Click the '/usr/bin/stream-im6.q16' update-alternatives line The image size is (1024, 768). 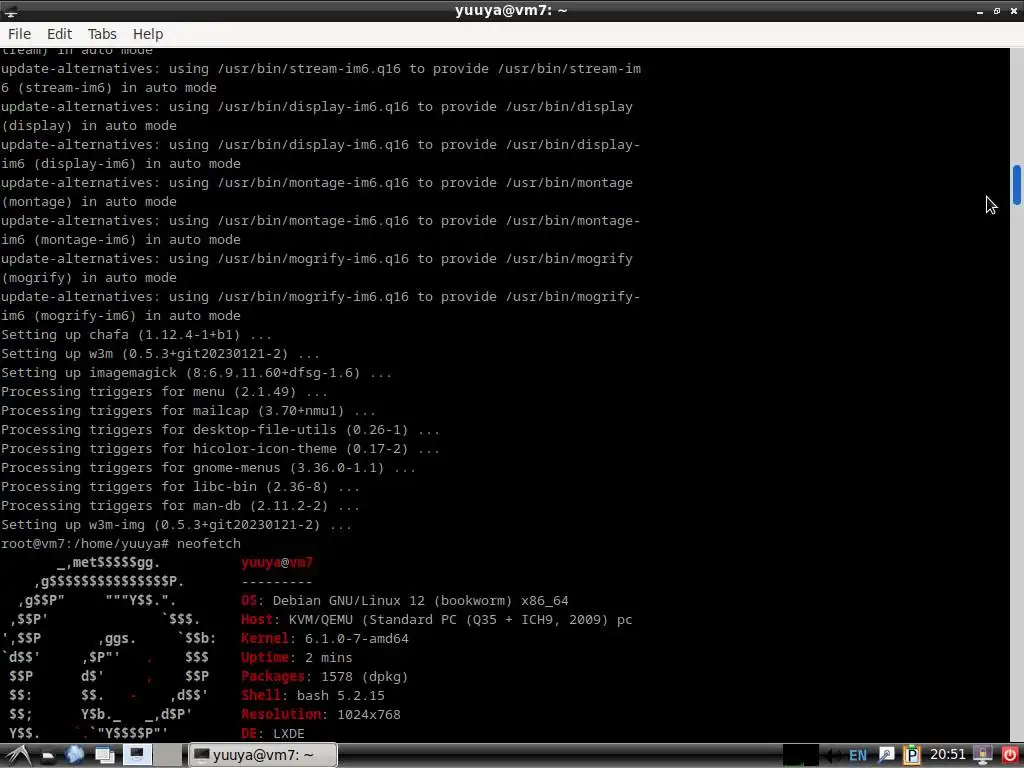(321, 69)
